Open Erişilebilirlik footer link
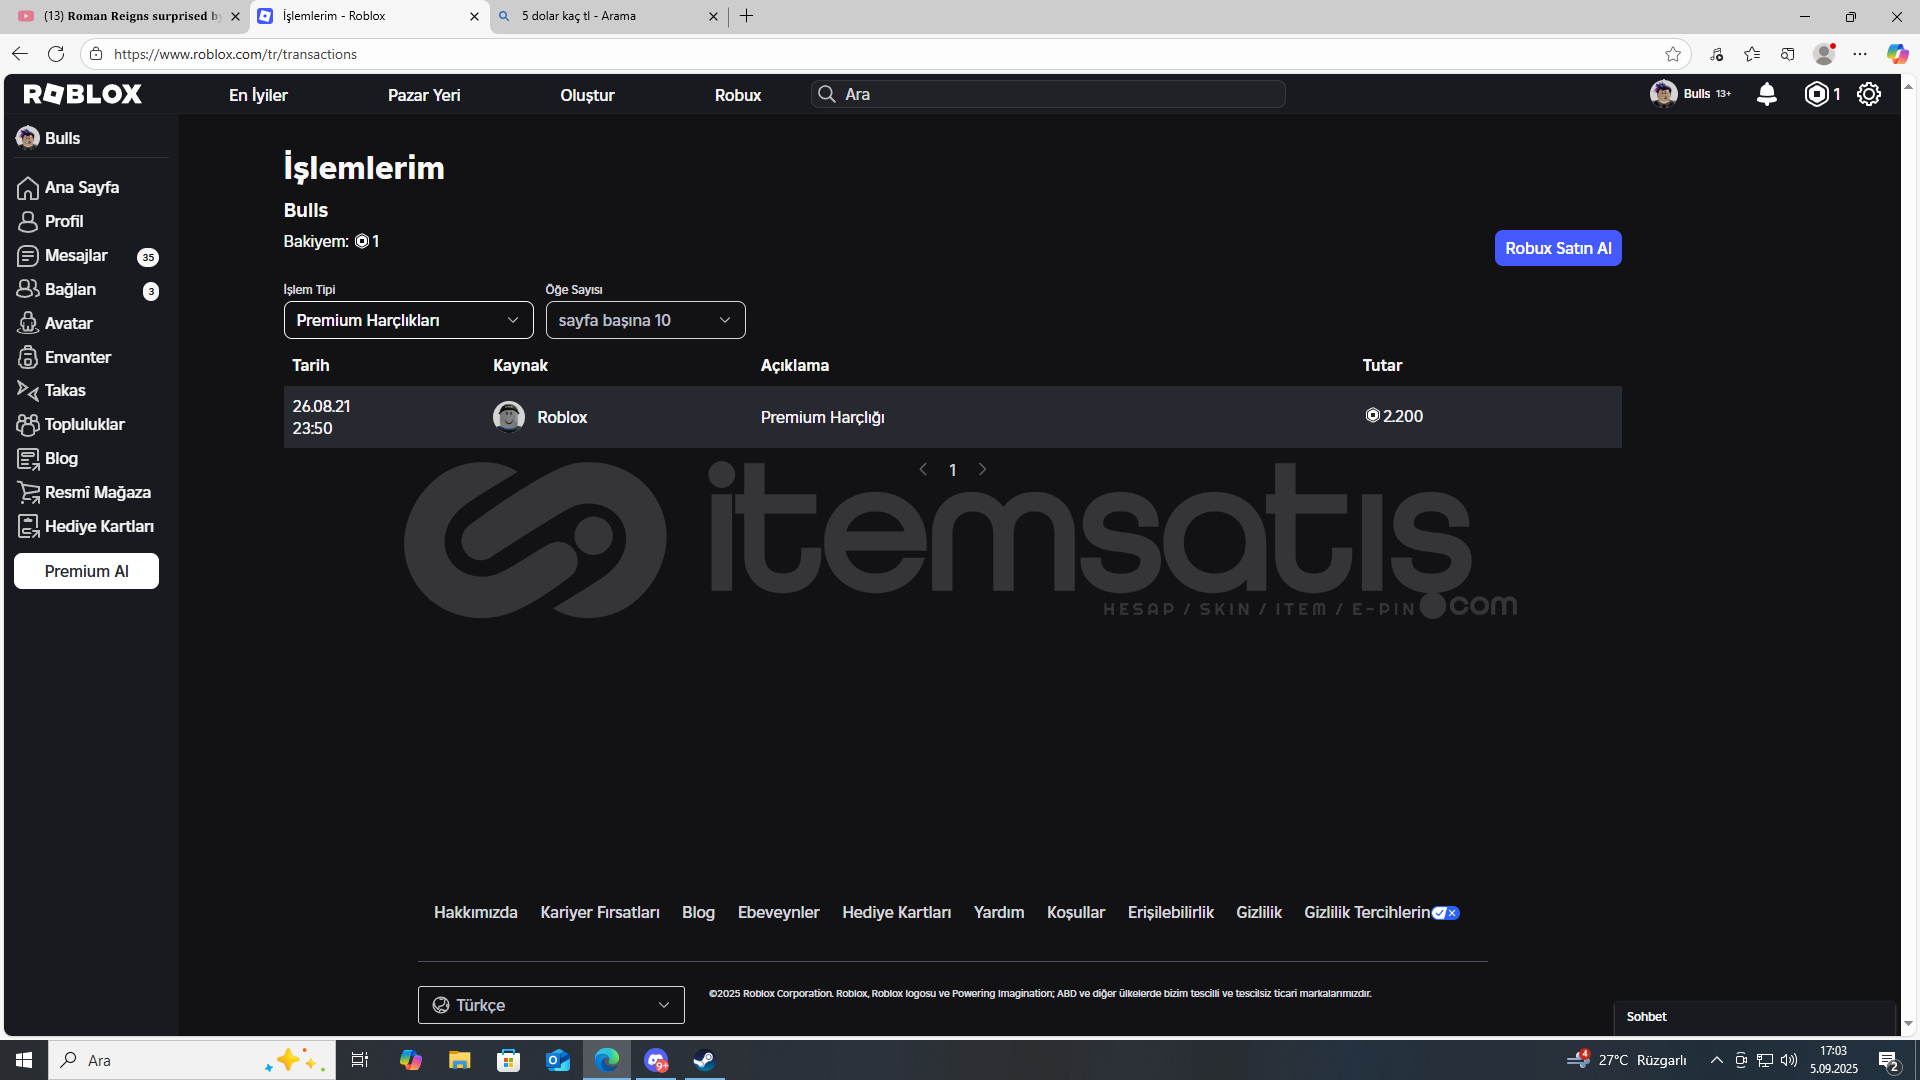This screenshot has width=1920, height=1080. coord(1171,913)
